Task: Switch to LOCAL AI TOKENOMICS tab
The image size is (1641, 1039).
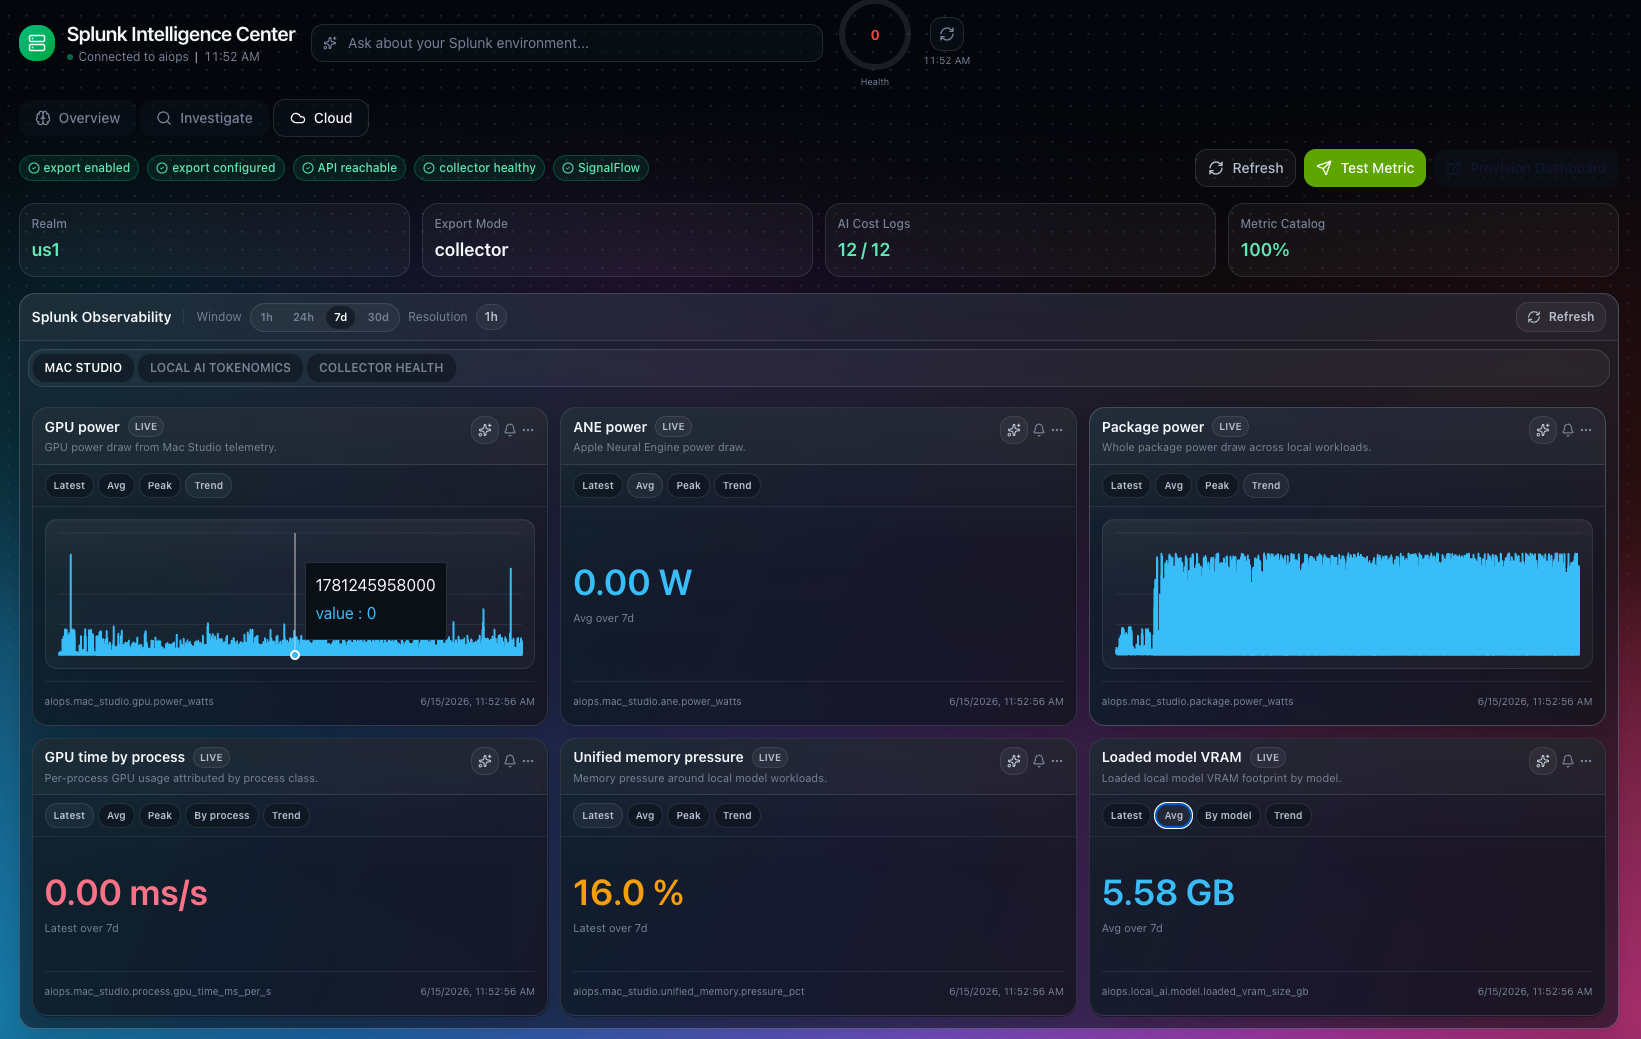Action: pos(220,368)
